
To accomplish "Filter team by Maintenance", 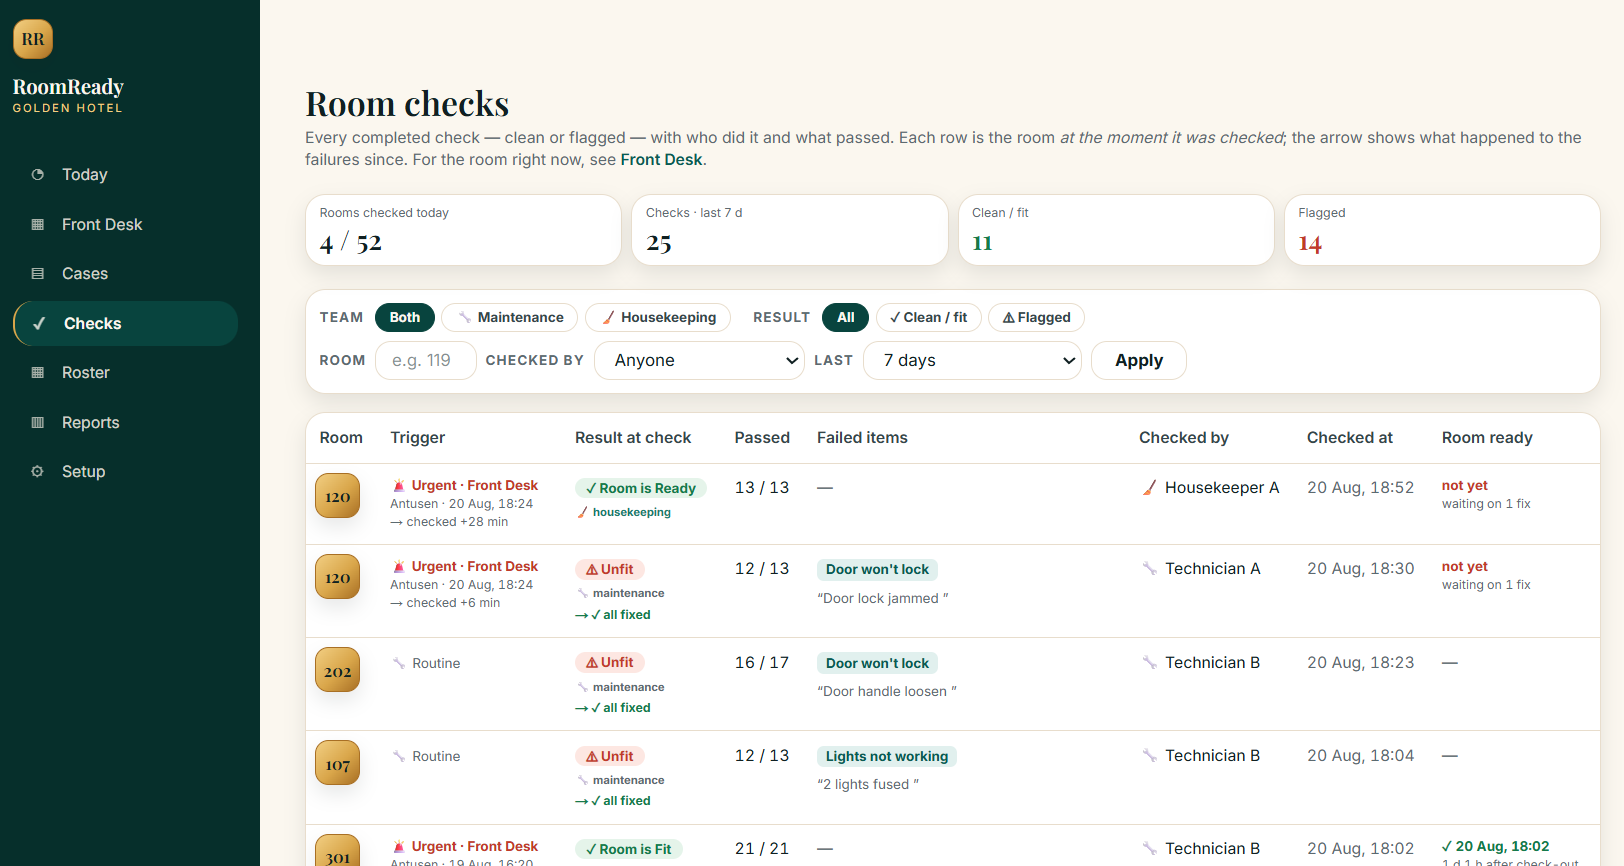I will click(x=509, y=317).
